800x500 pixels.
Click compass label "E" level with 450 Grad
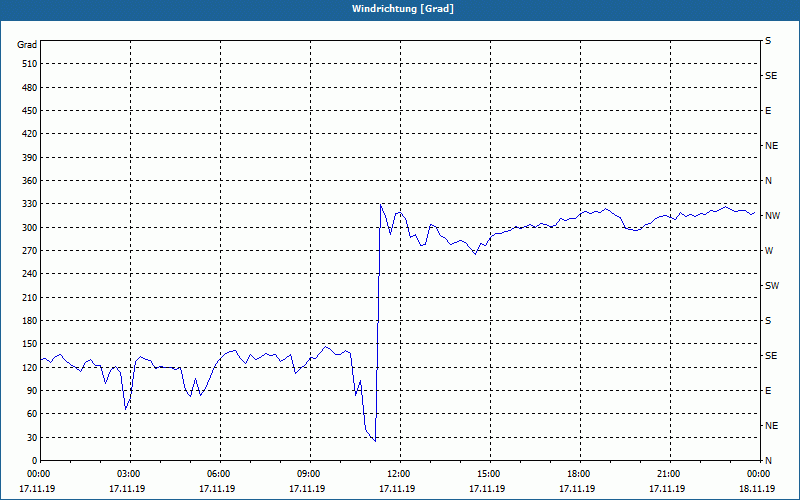pyautogui.click(x=768, y=111)
